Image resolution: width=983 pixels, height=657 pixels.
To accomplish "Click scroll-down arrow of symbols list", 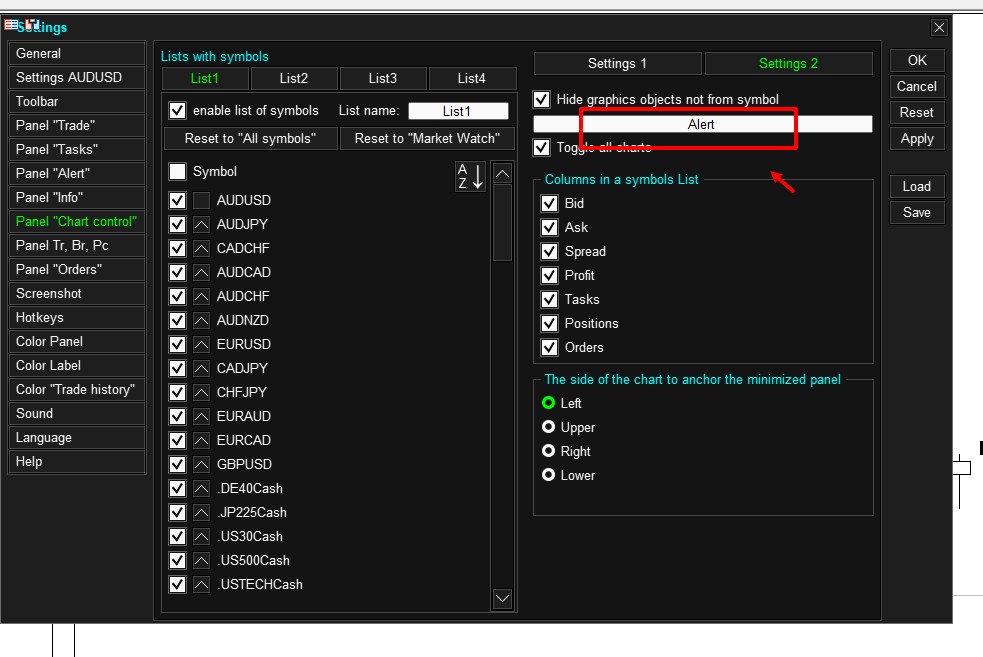I will click(502, 598).
